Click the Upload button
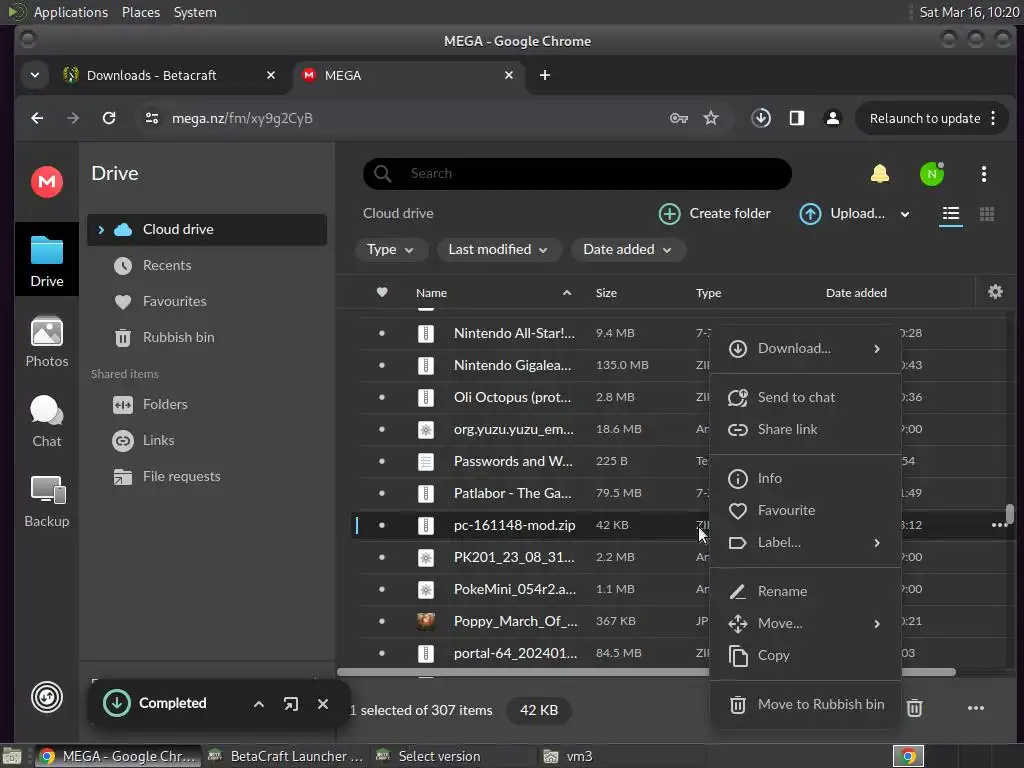This screenshot has height=768, width=1024. click(842, 214)
